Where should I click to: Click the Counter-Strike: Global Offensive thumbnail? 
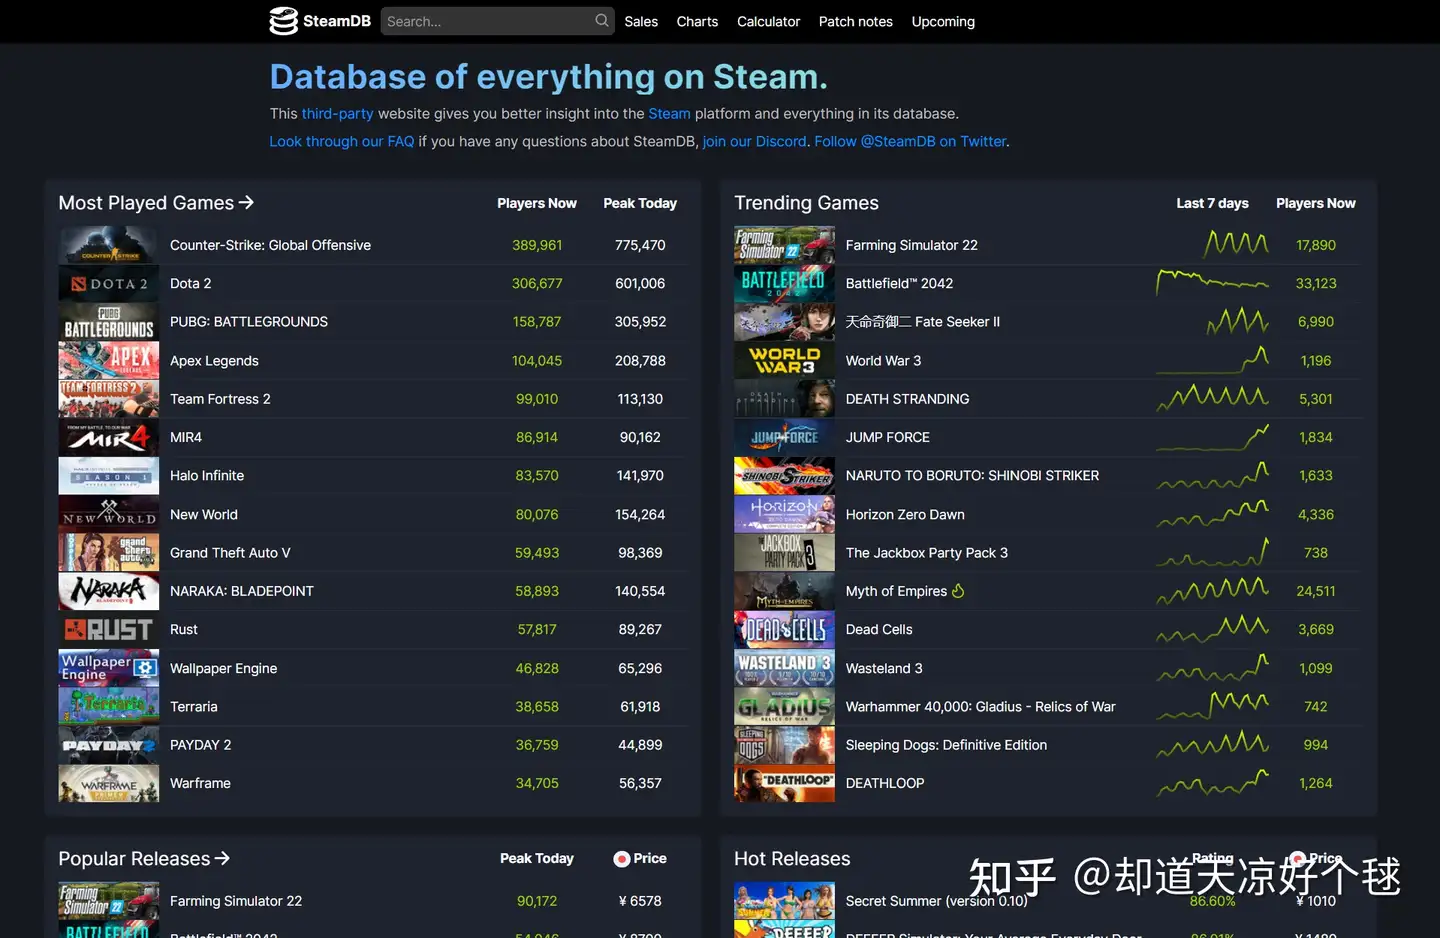108,245
